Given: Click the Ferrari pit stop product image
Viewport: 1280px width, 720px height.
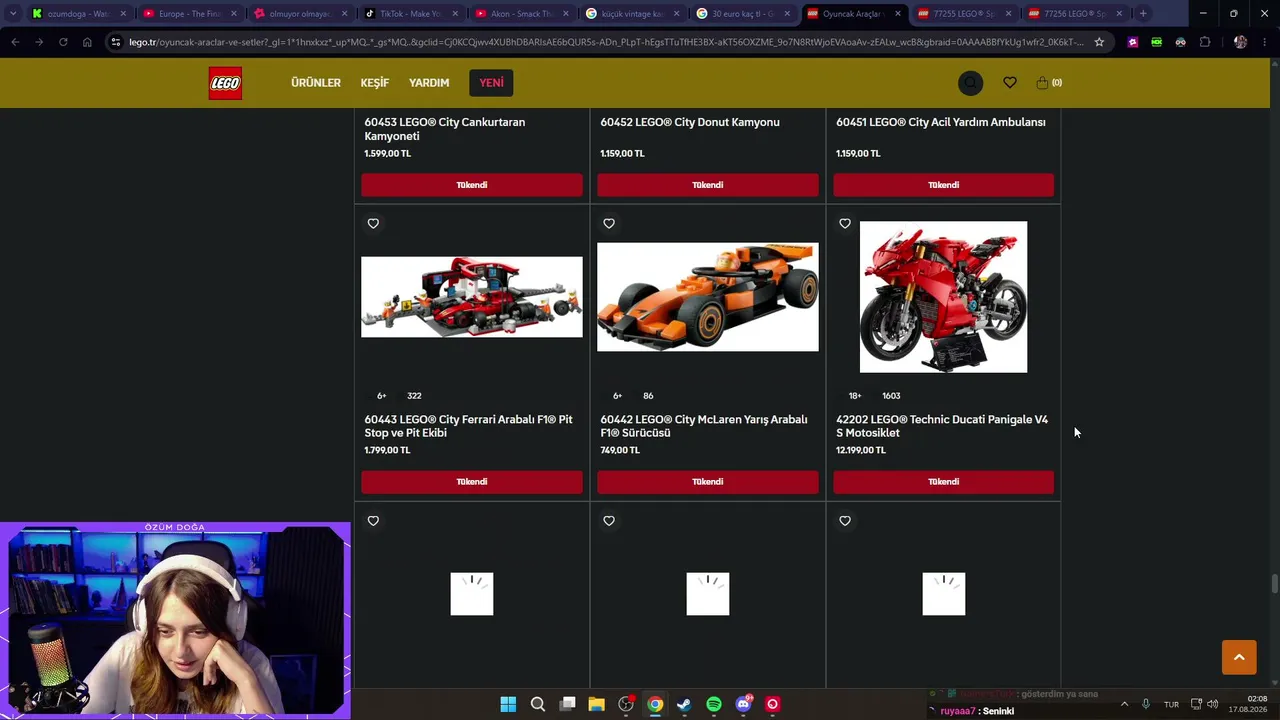Looking at the screenshot, I should (x=472, y=297).
